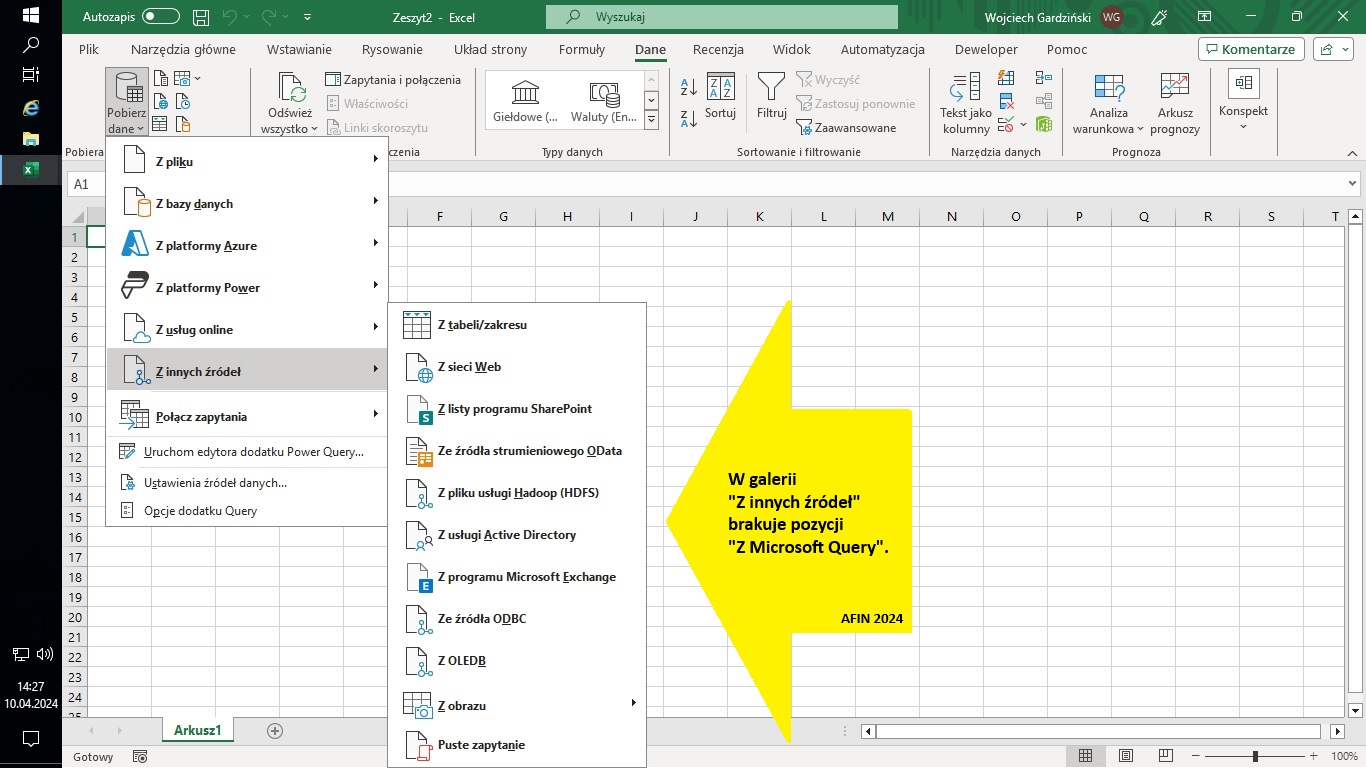The image size is (1366, 768).
Task: Collapse the ribbon with chevron
Action: (1353, 153)
